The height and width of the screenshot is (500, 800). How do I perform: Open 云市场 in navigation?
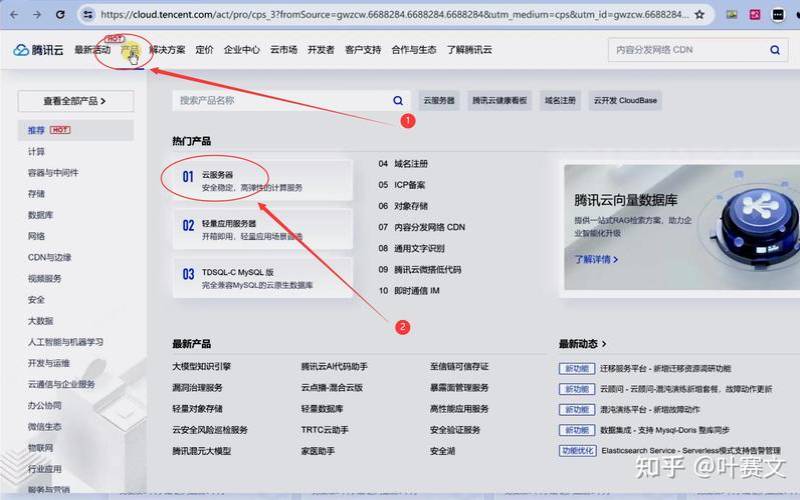click(284, 49)
